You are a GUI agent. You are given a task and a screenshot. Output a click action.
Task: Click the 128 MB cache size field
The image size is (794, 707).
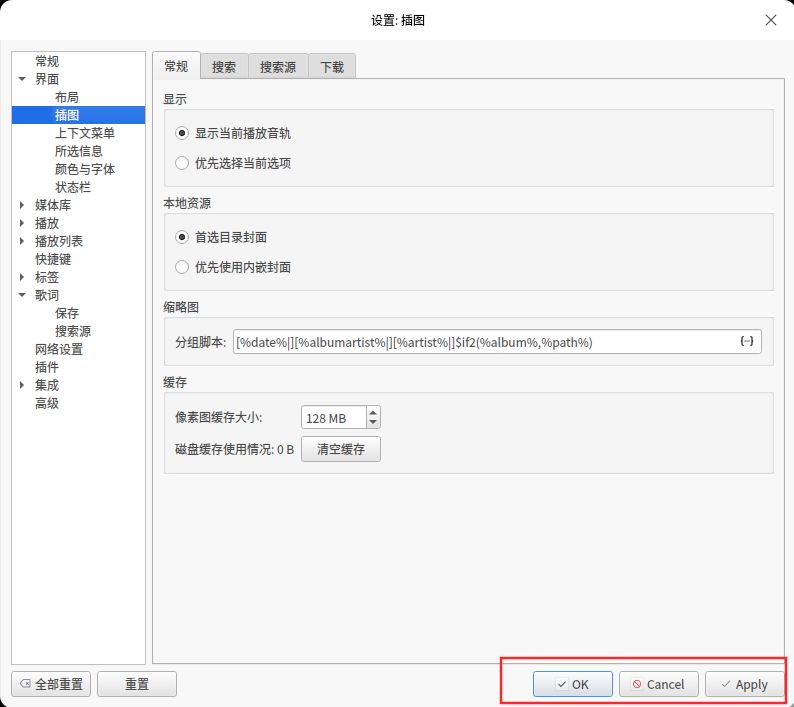point(334,418)
